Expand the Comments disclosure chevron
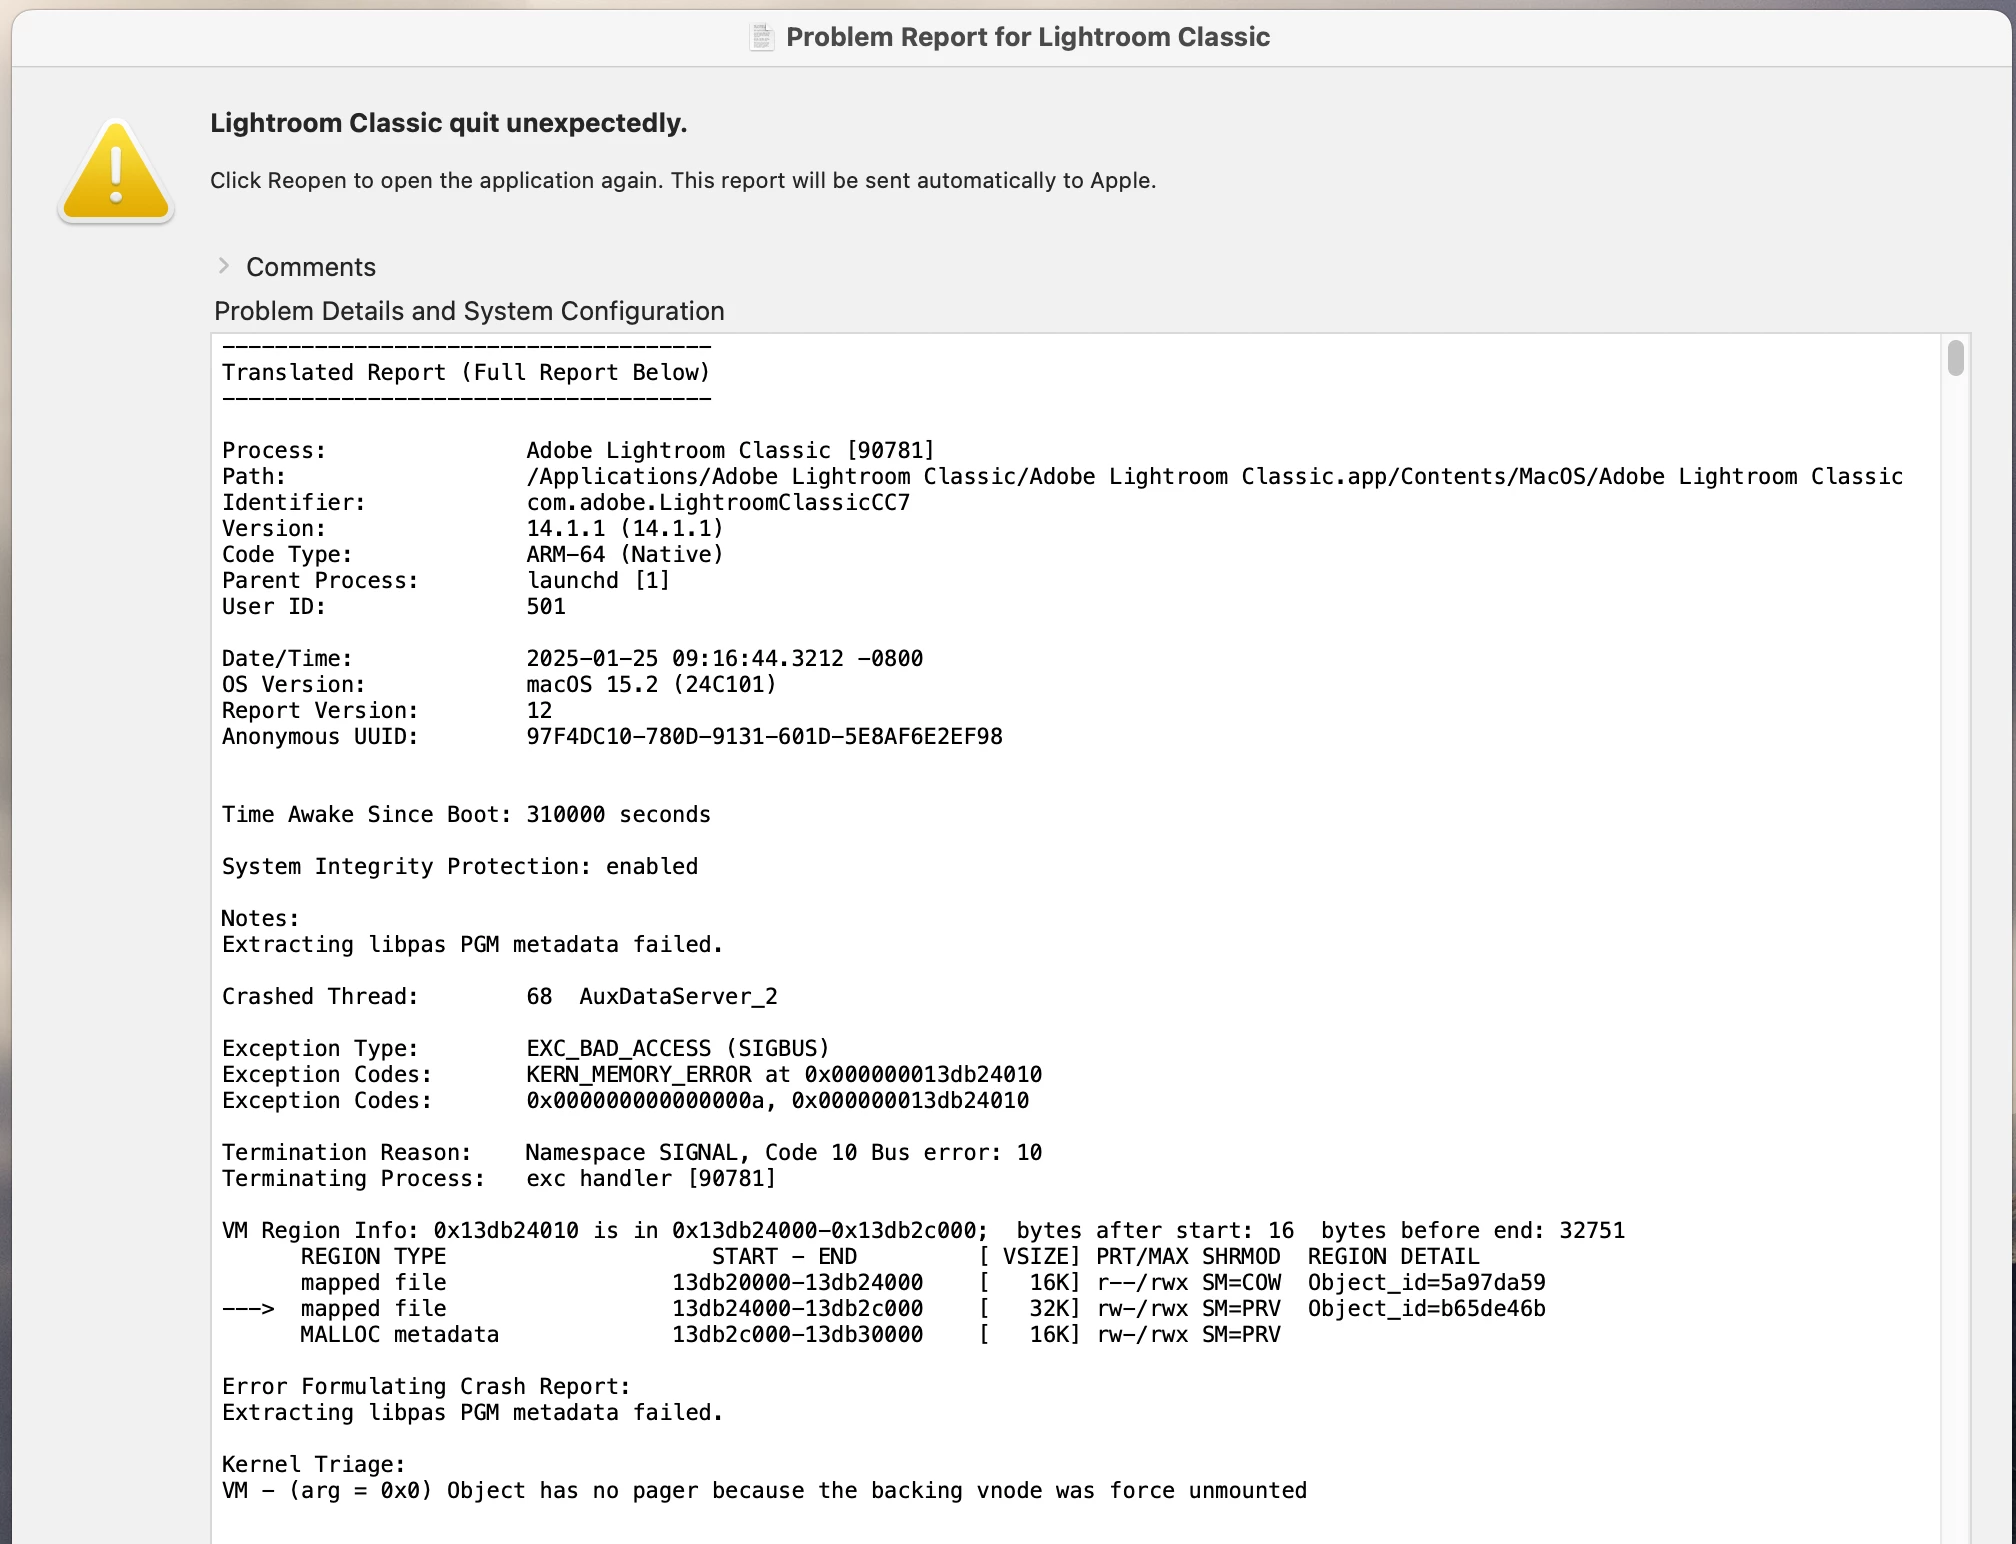The height and width of the screenshot is (1544, 2016). click(x=224, y=266)
